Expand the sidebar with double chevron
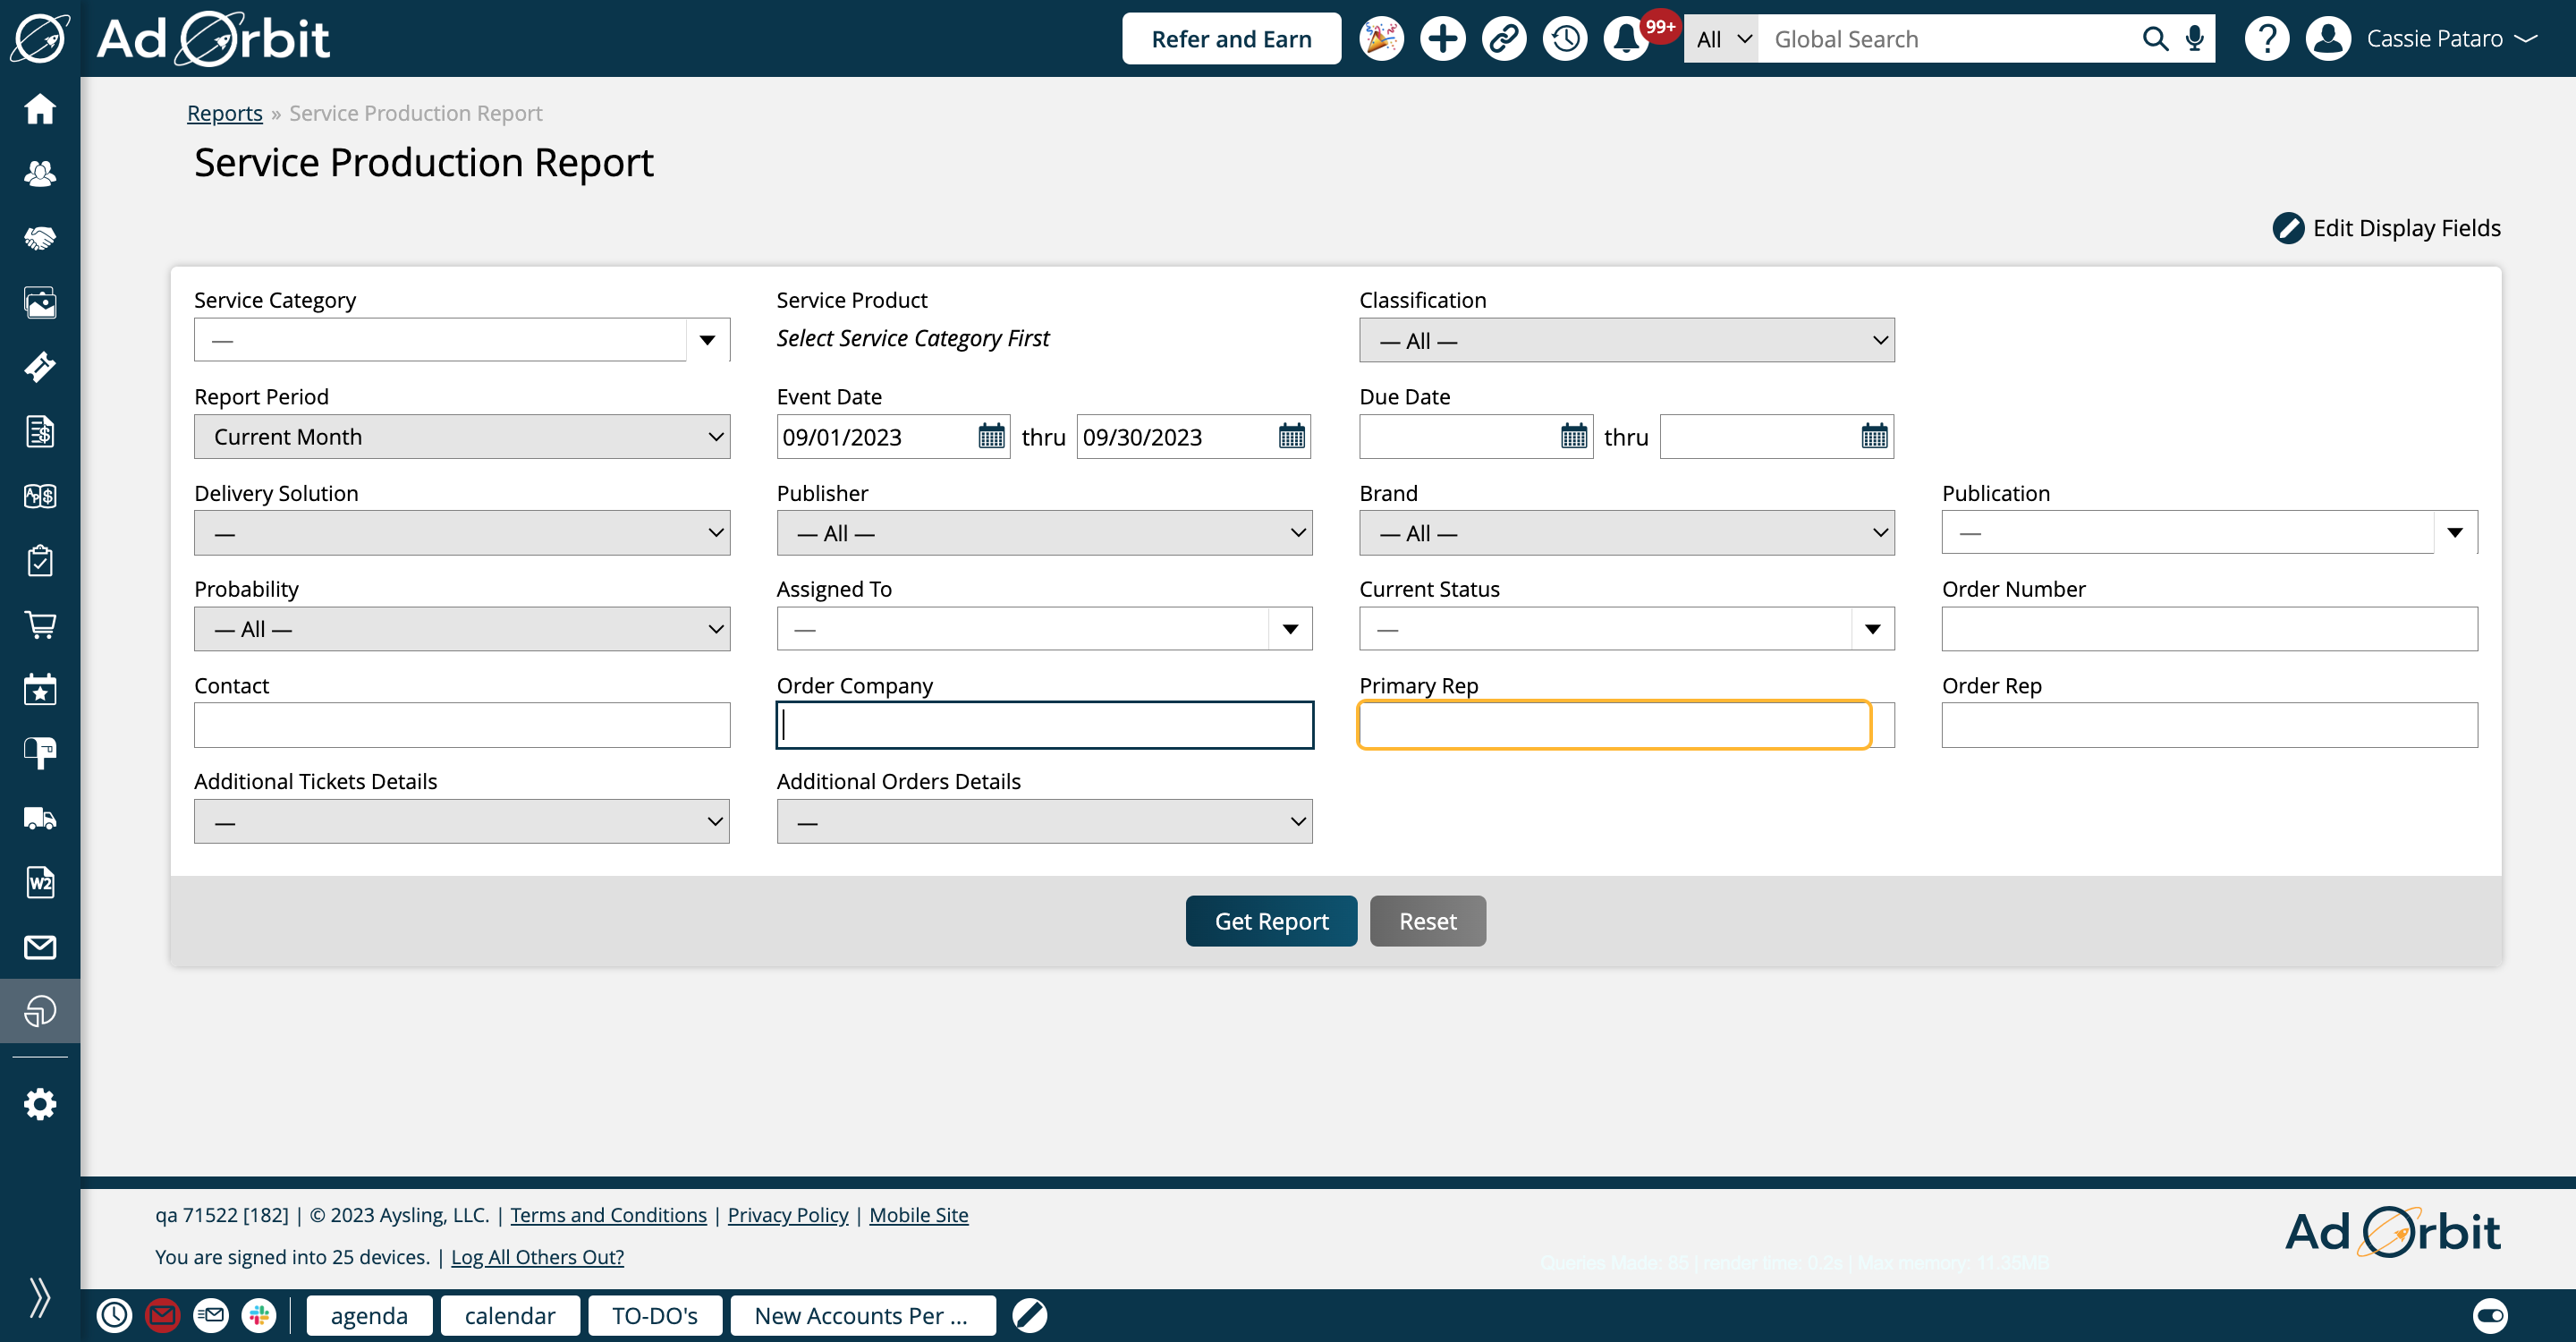This screenshot has width=2576, height=1342. tap(40, 1297)
